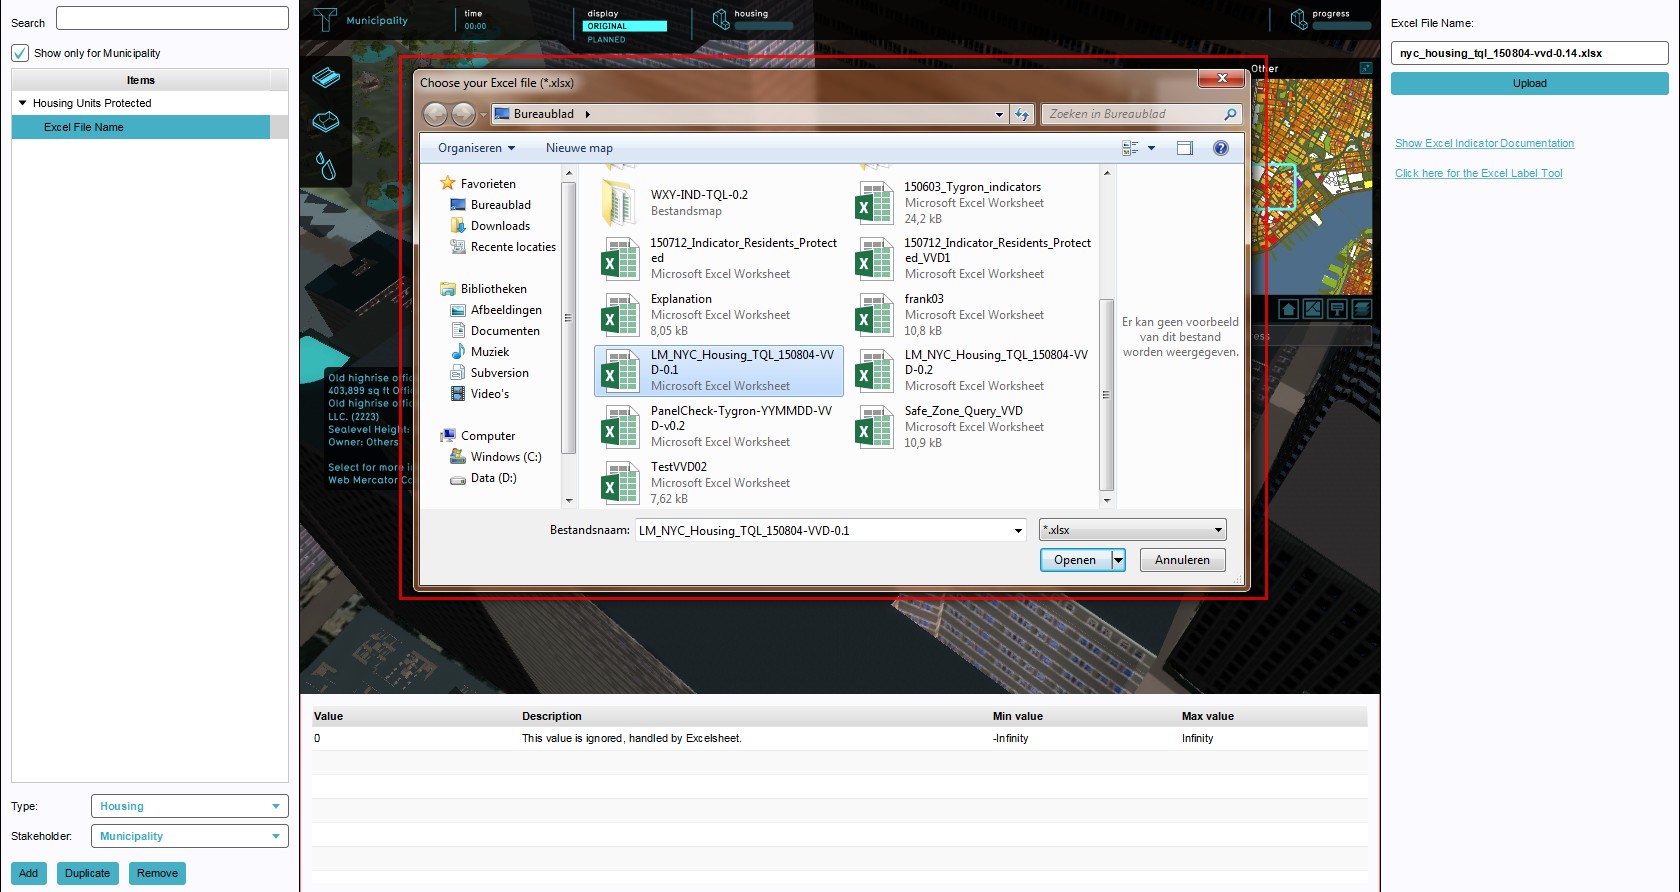The height and width of the screenshot is (892, 1680).
Task: Click the help question mark icon
Action: click(x=1220, y=148)
